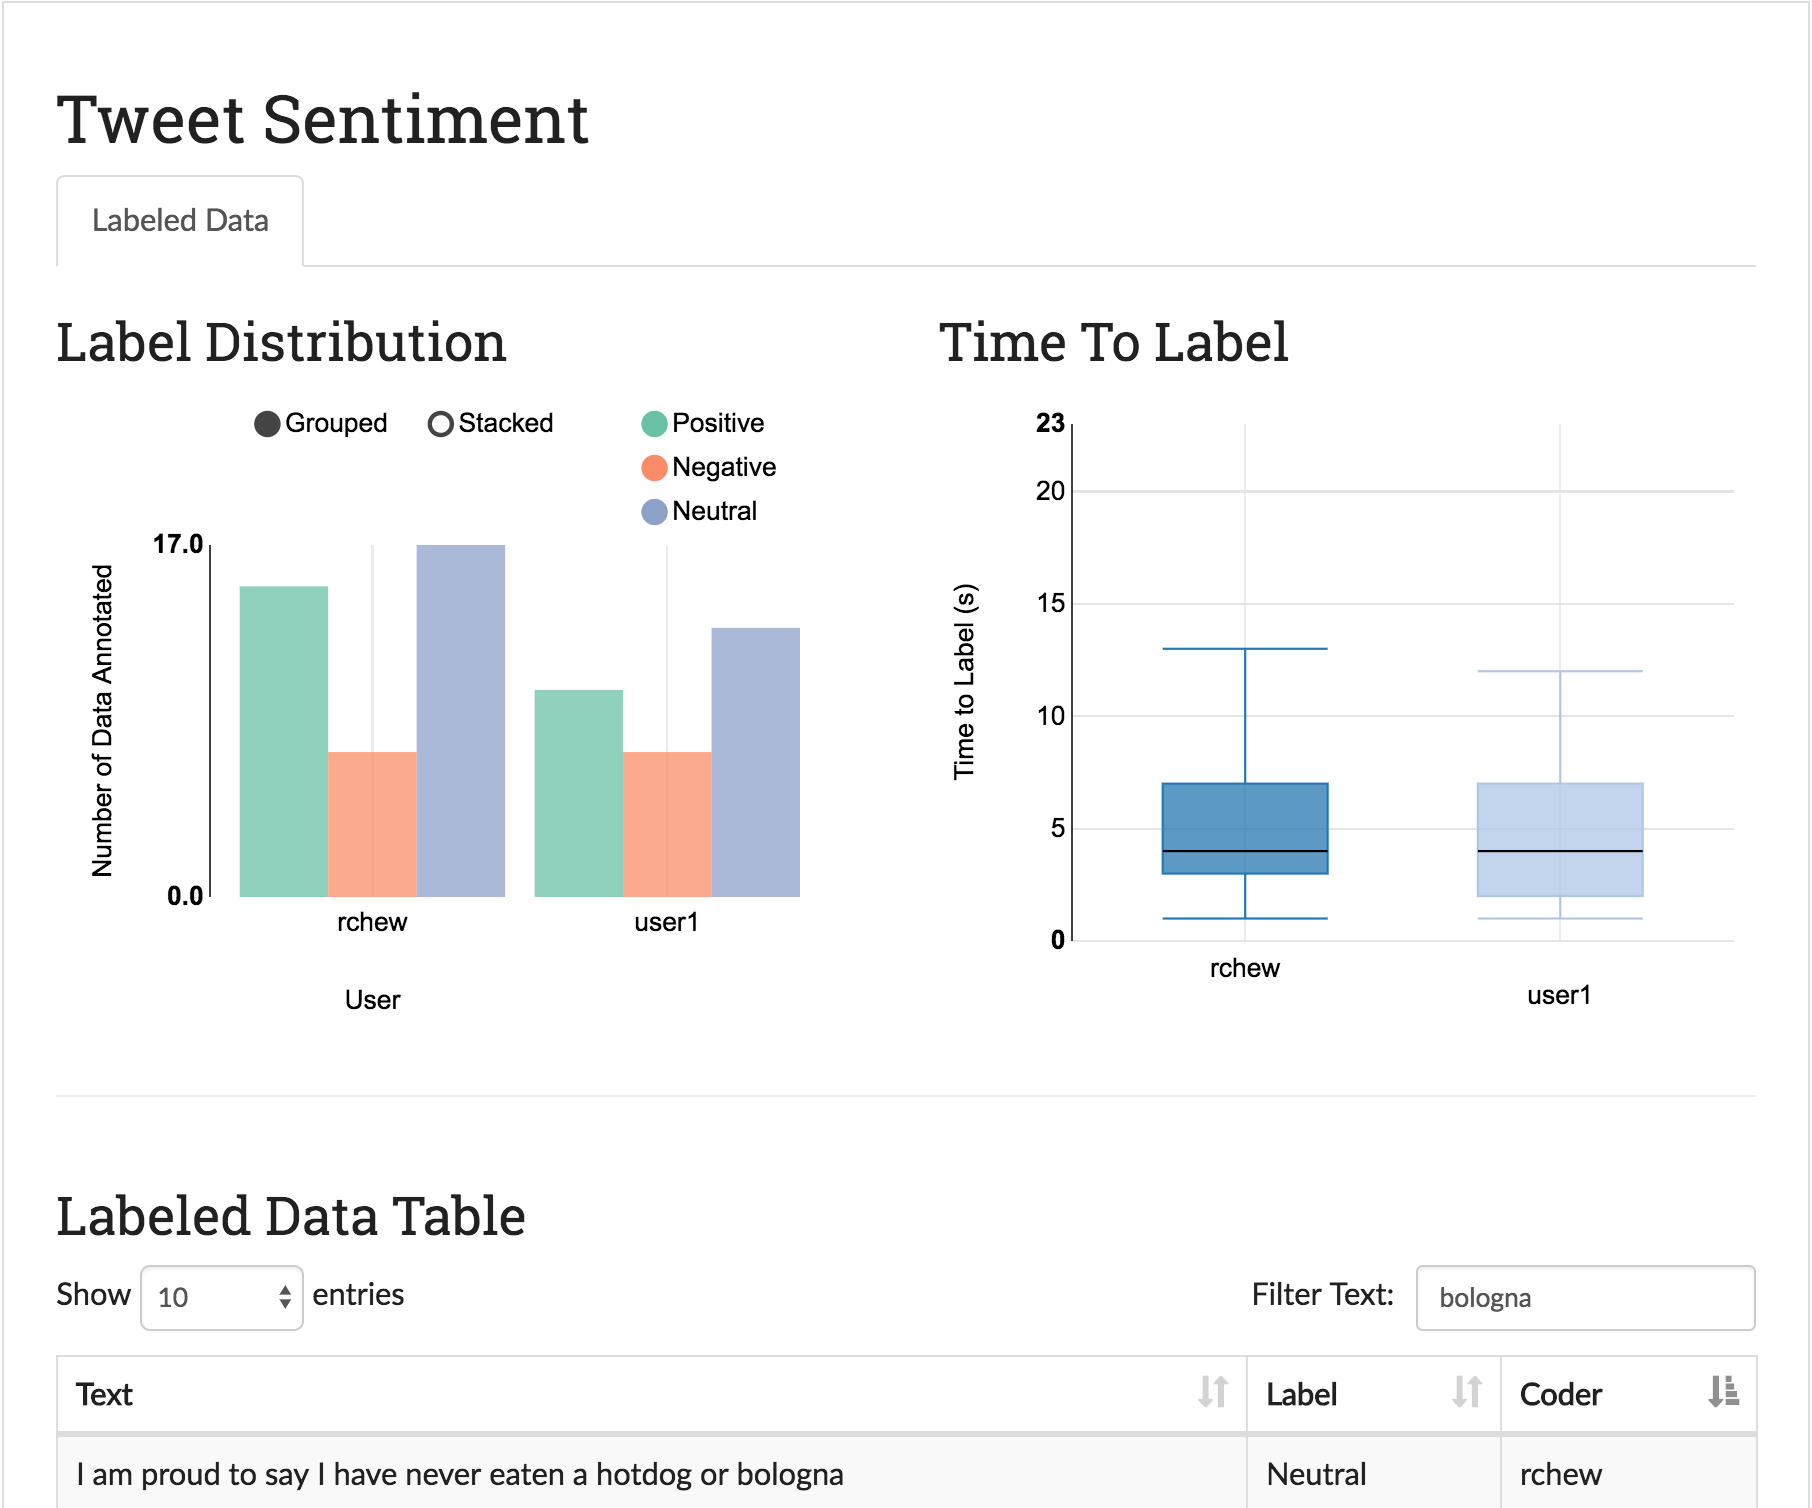Click the Text column header
The image size is (1812, 1508).
click(x=105, y=1395)
